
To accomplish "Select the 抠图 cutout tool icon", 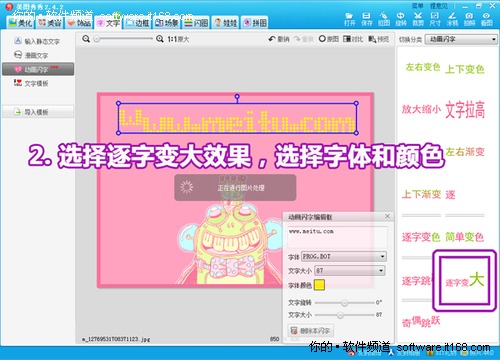I will (384, 19).
